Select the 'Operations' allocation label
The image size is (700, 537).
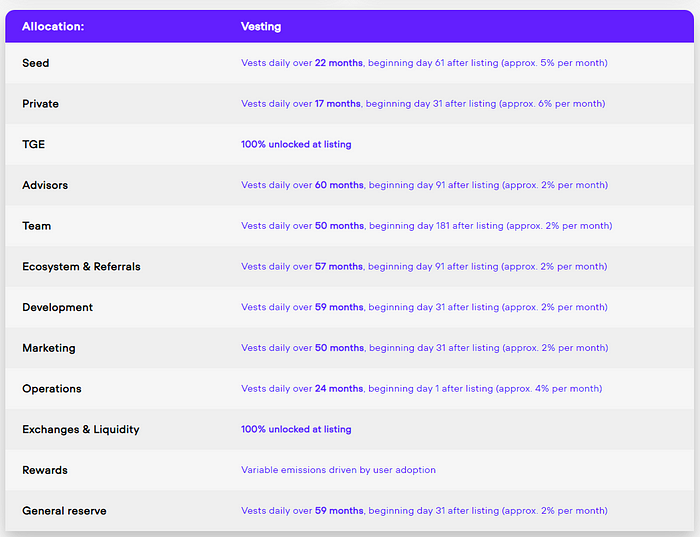point(52,388)
